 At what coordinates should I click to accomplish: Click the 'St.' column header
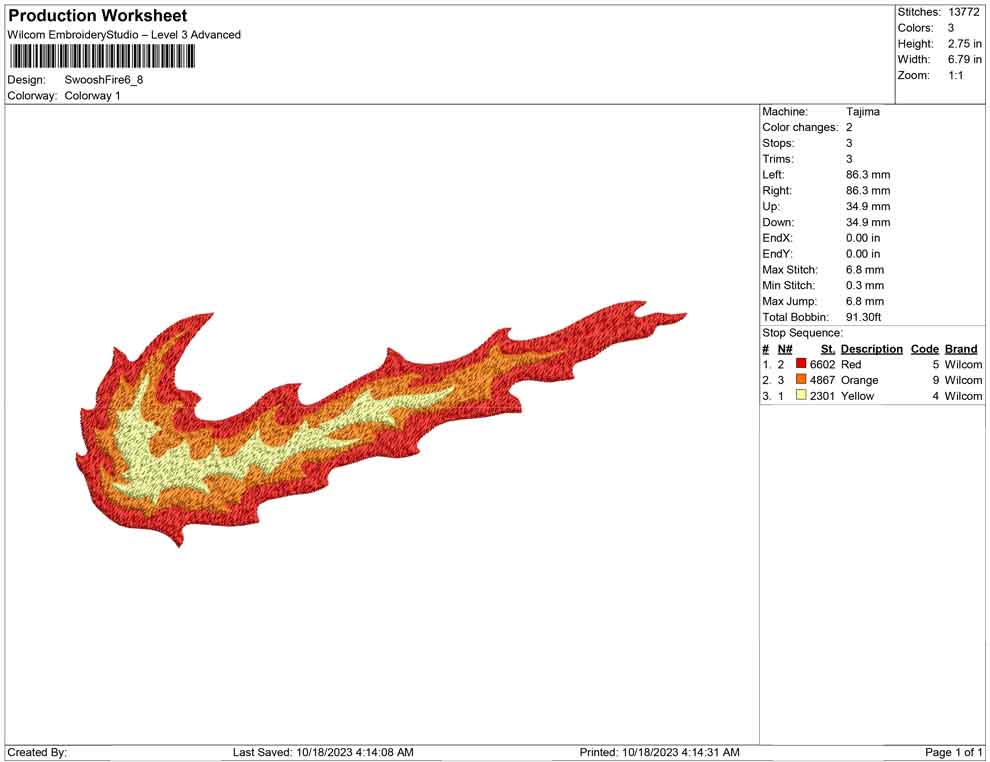[828, 349]
